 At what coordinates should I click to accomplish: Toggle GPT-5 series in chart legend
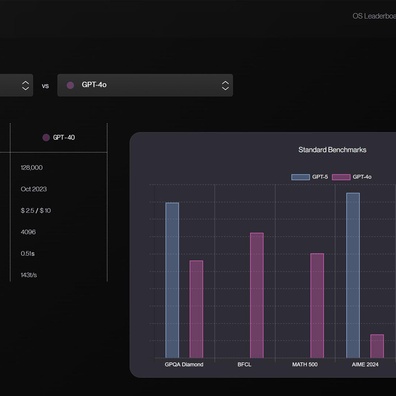tap(310, 177)
